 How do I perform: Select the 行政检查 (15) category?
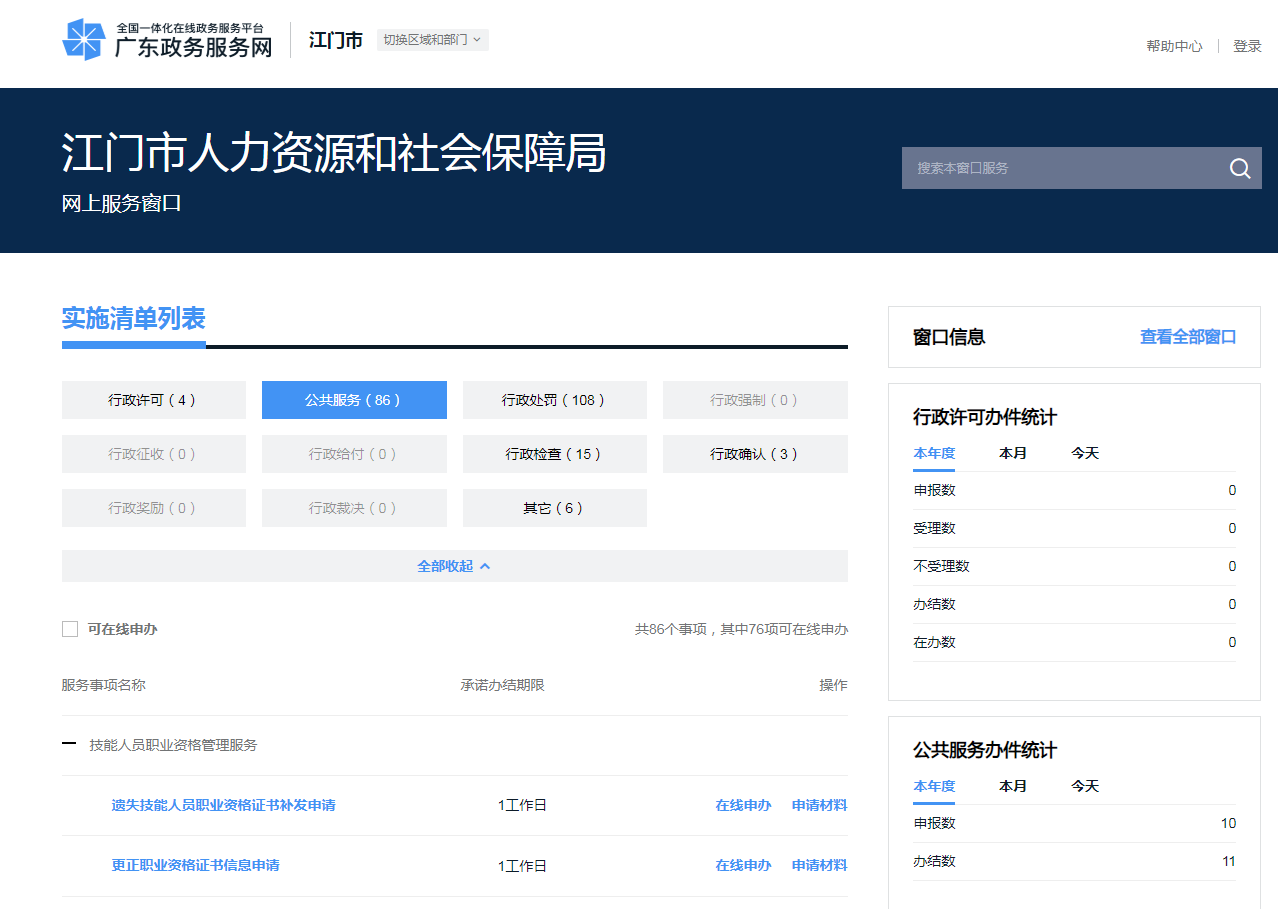pos(555,454)
